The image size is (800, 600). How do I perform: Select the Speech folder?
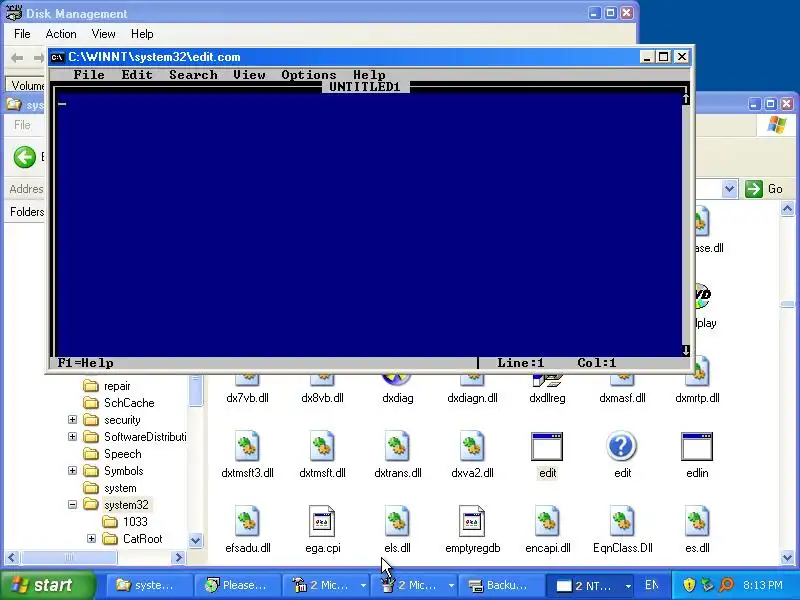pyautogui.click(x=122, y=454)
